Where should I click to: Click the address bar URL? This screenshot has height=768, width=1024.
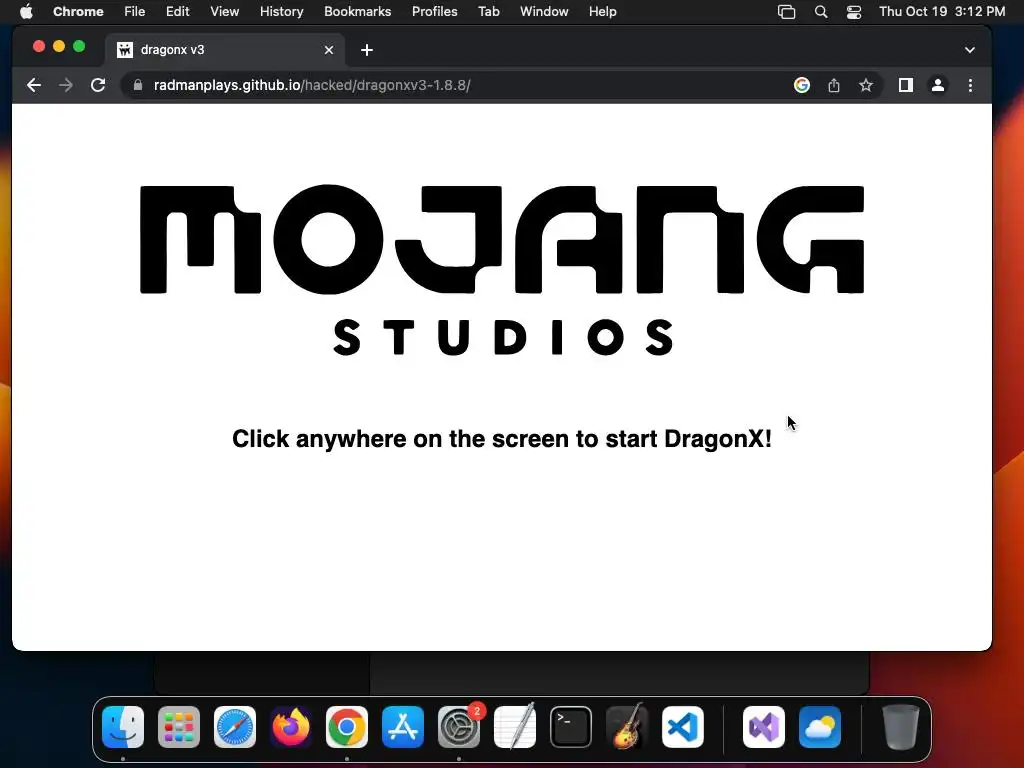[x=312, y=85]
